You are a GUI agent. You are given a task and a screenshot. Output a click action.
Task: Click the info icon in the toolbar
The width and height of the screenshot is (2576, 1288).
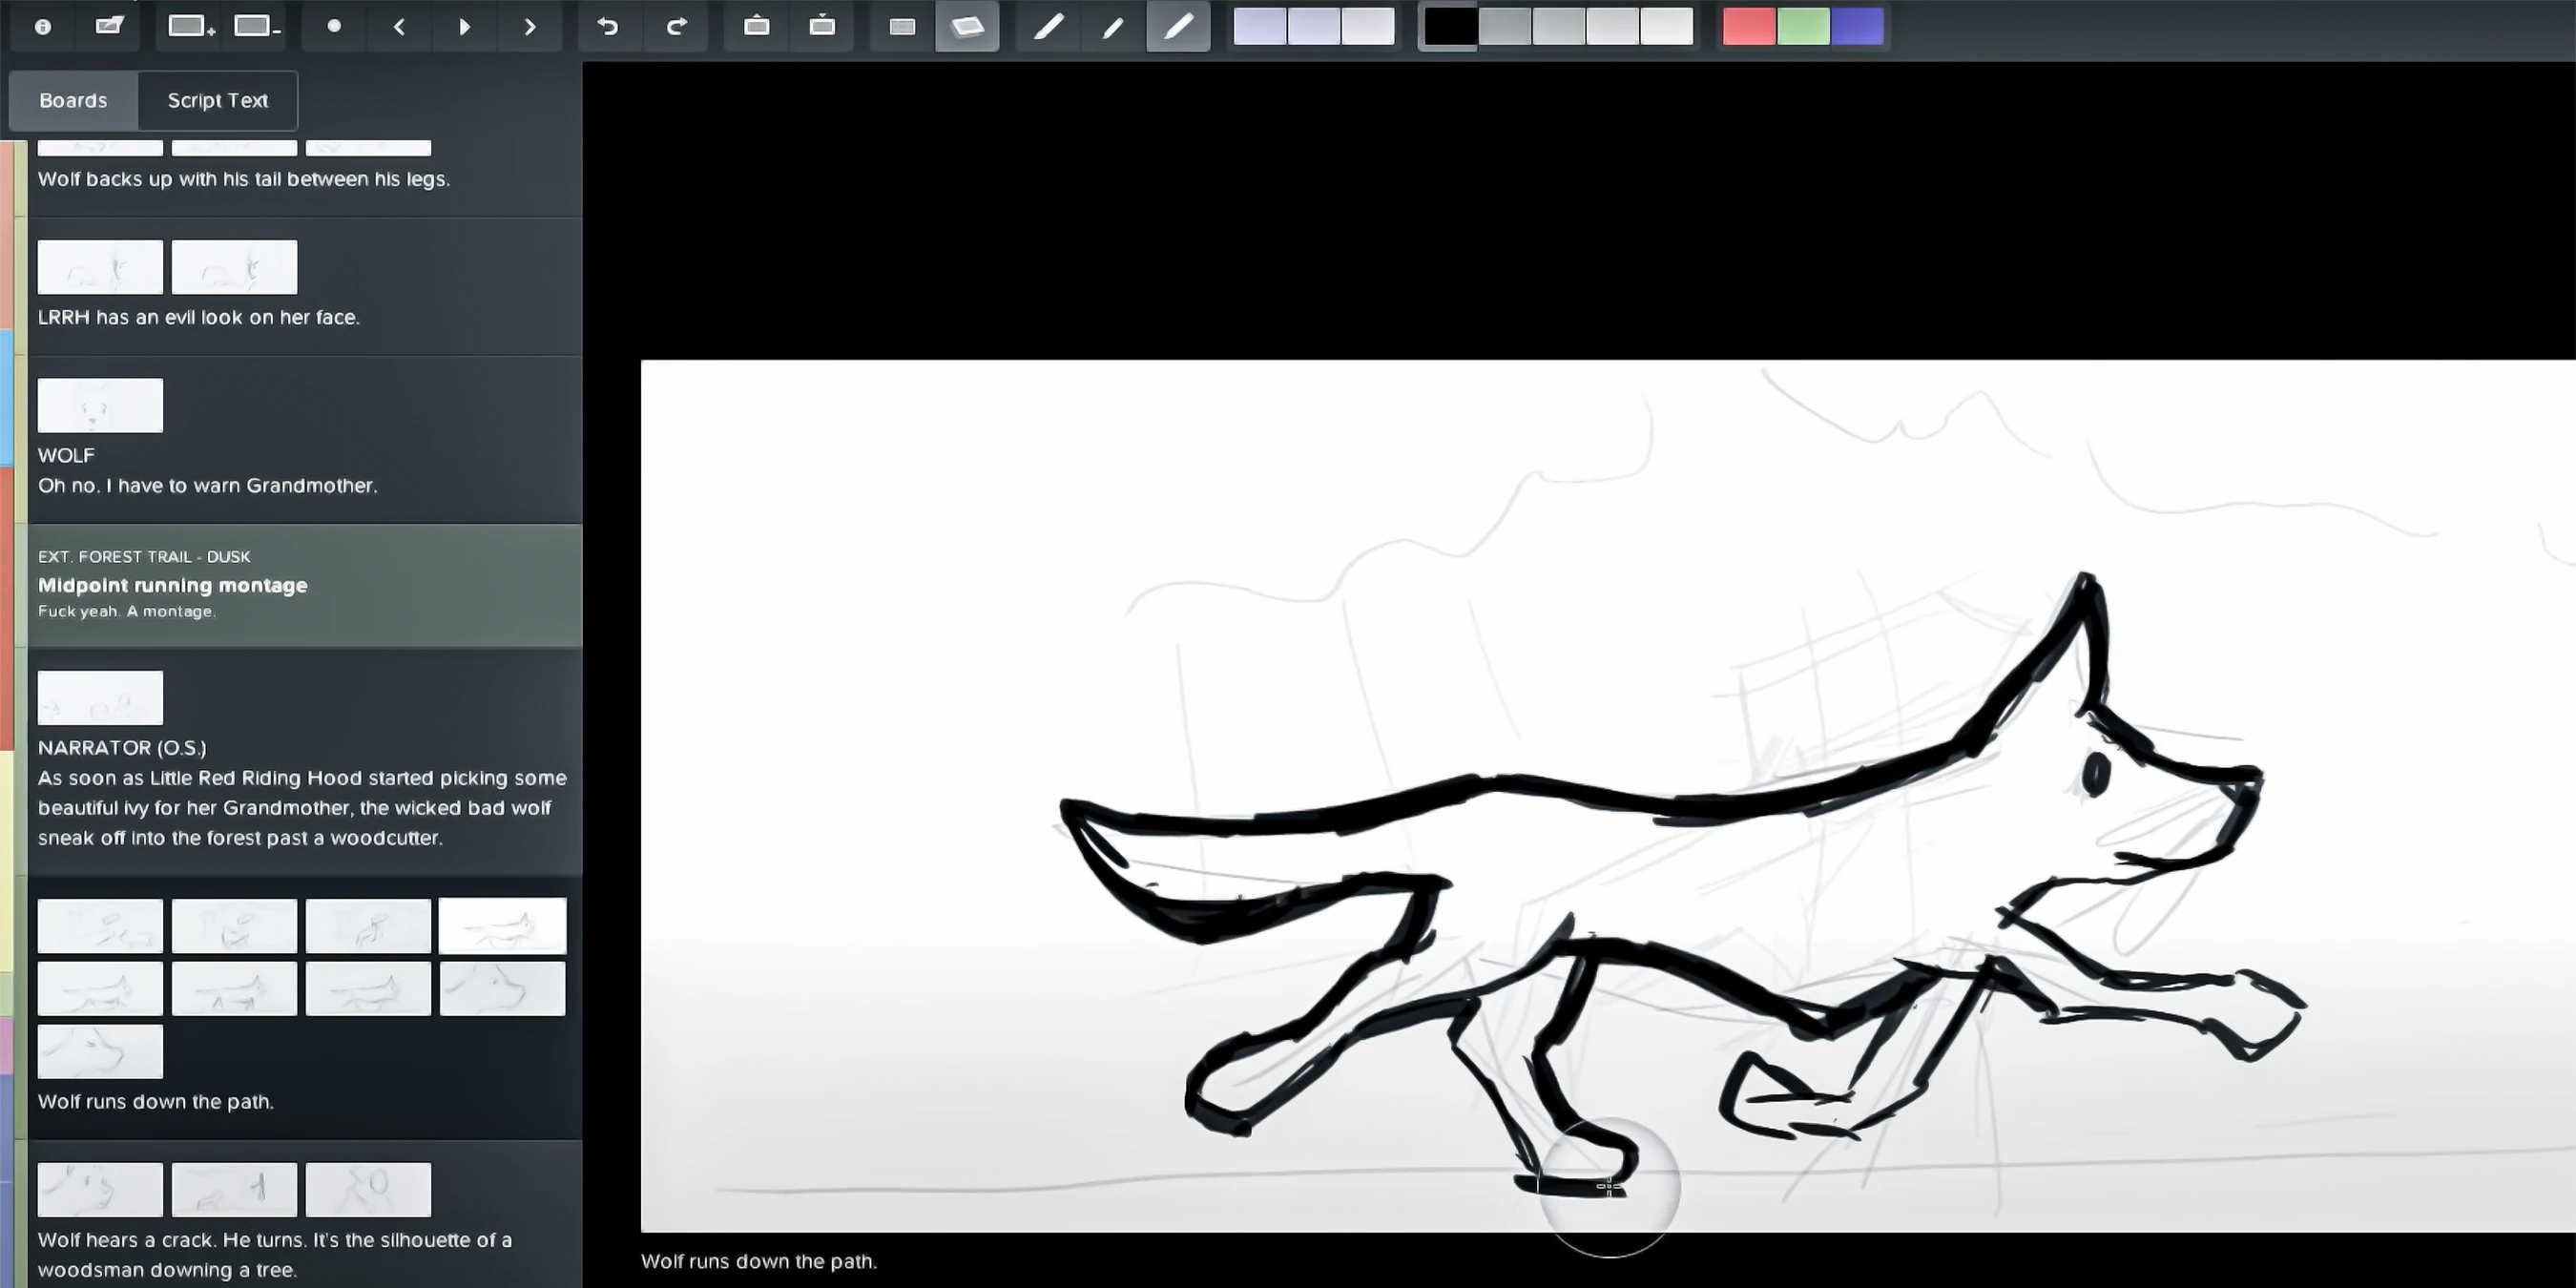pos(42,27)
